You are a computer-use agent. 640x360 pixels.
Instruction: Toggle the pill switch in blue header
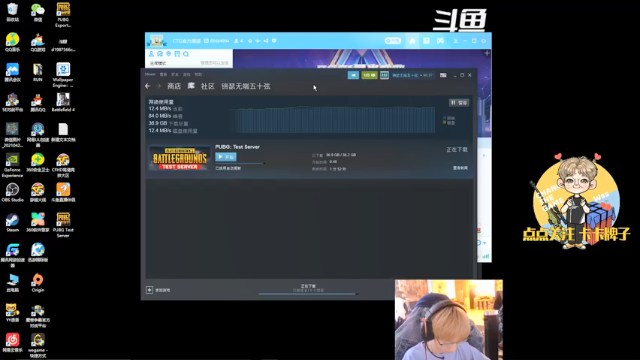point(393,41)
